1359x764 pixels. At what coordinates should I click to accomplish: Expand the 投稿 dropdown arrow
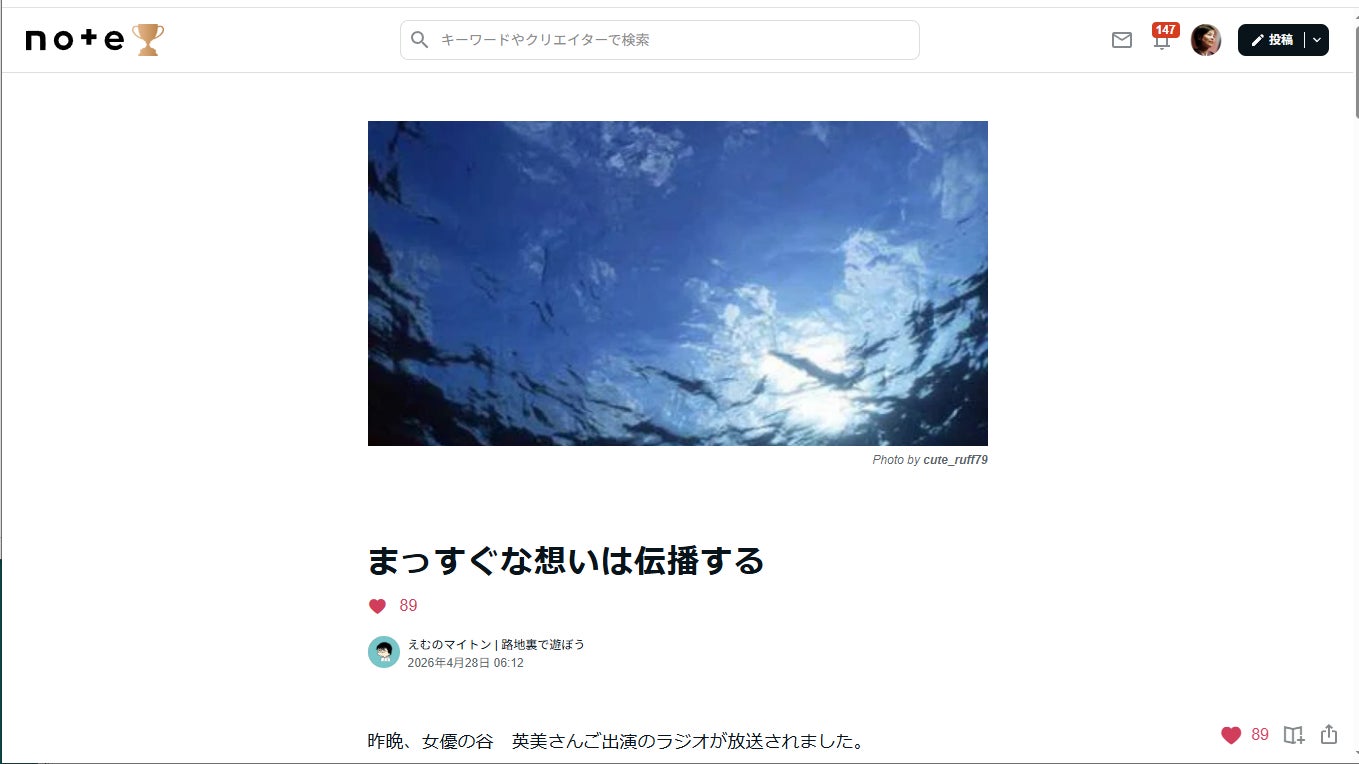pyautogui.click(x=1317, y=40)
